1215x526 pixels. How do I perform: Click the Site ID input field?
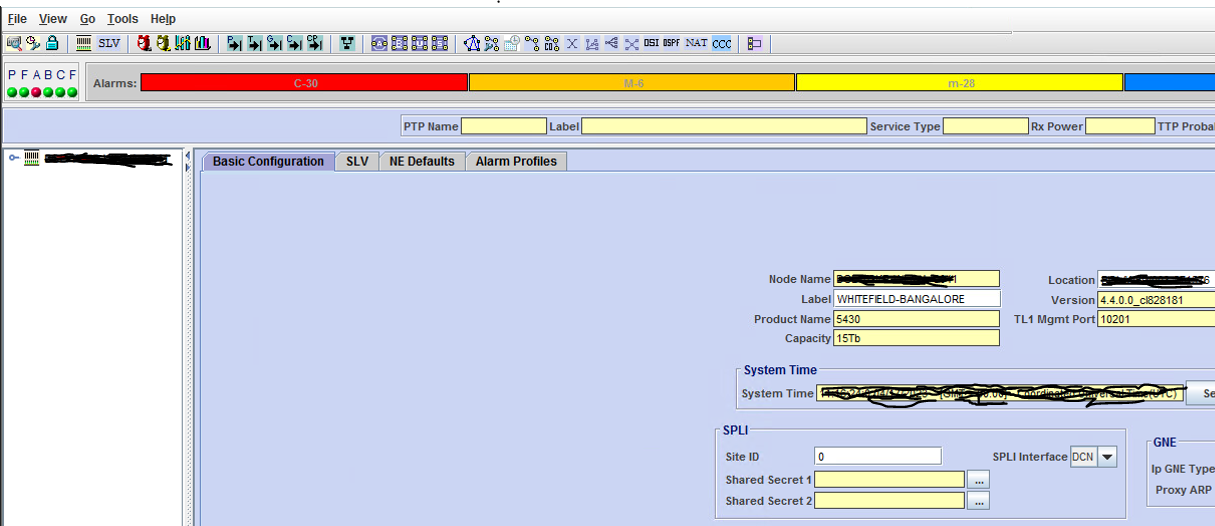coord(878,457)
